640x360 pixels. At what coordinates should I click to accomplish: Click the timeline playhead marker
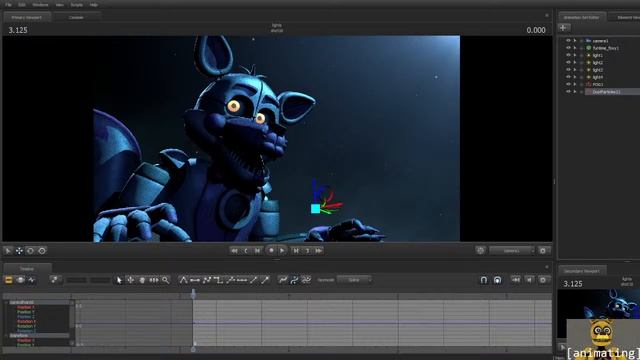(193, 293)
